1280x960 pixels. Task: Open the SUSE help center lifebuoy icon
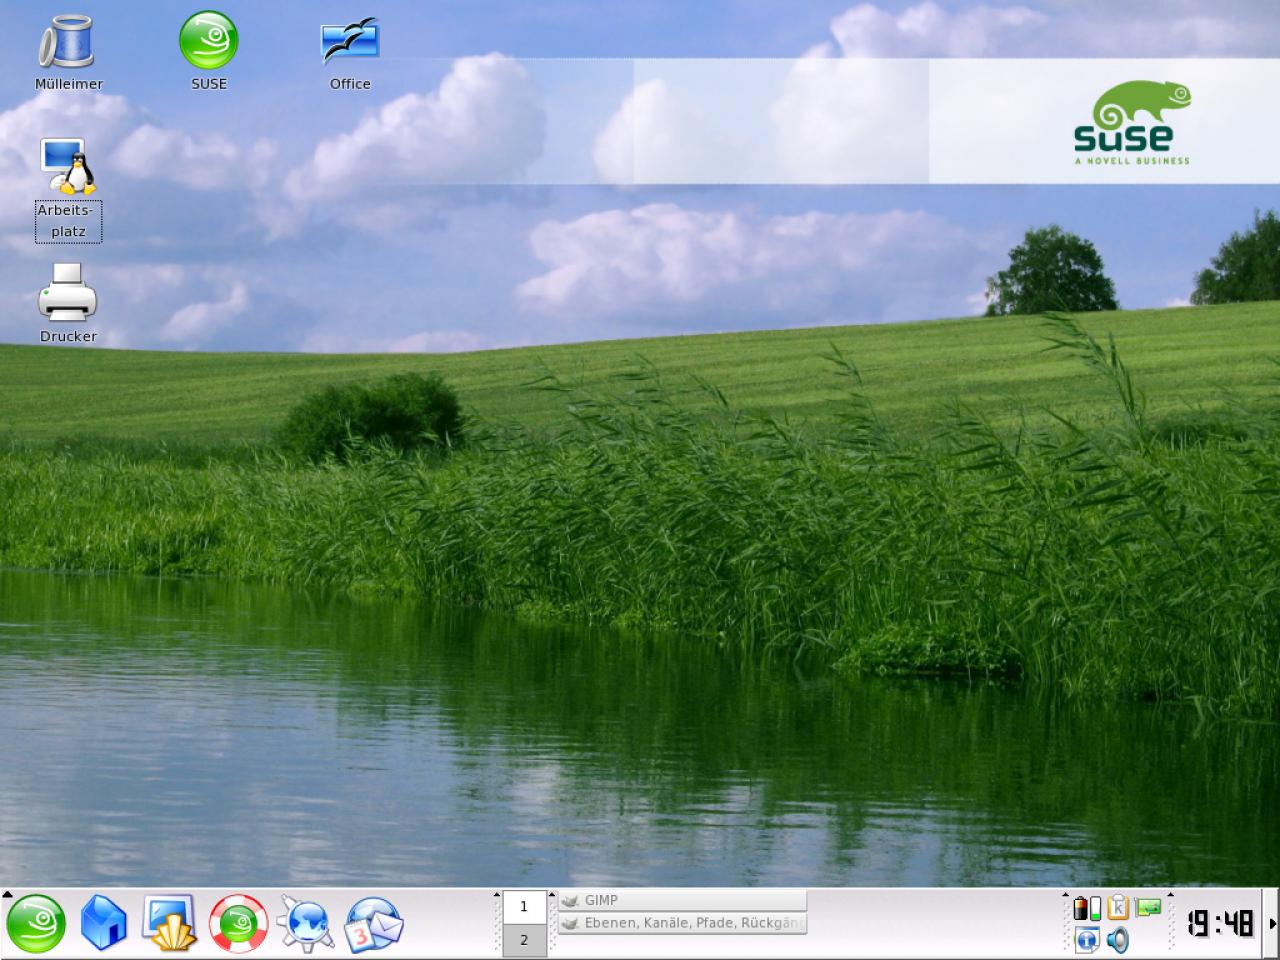tap(238, 923)
